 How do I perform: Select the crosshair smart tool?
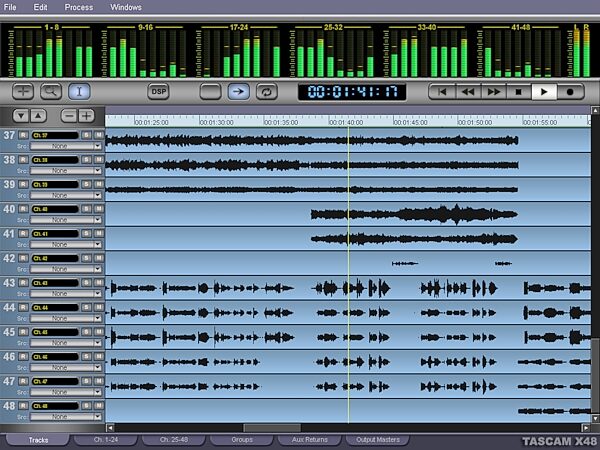[x=23, y=92]
